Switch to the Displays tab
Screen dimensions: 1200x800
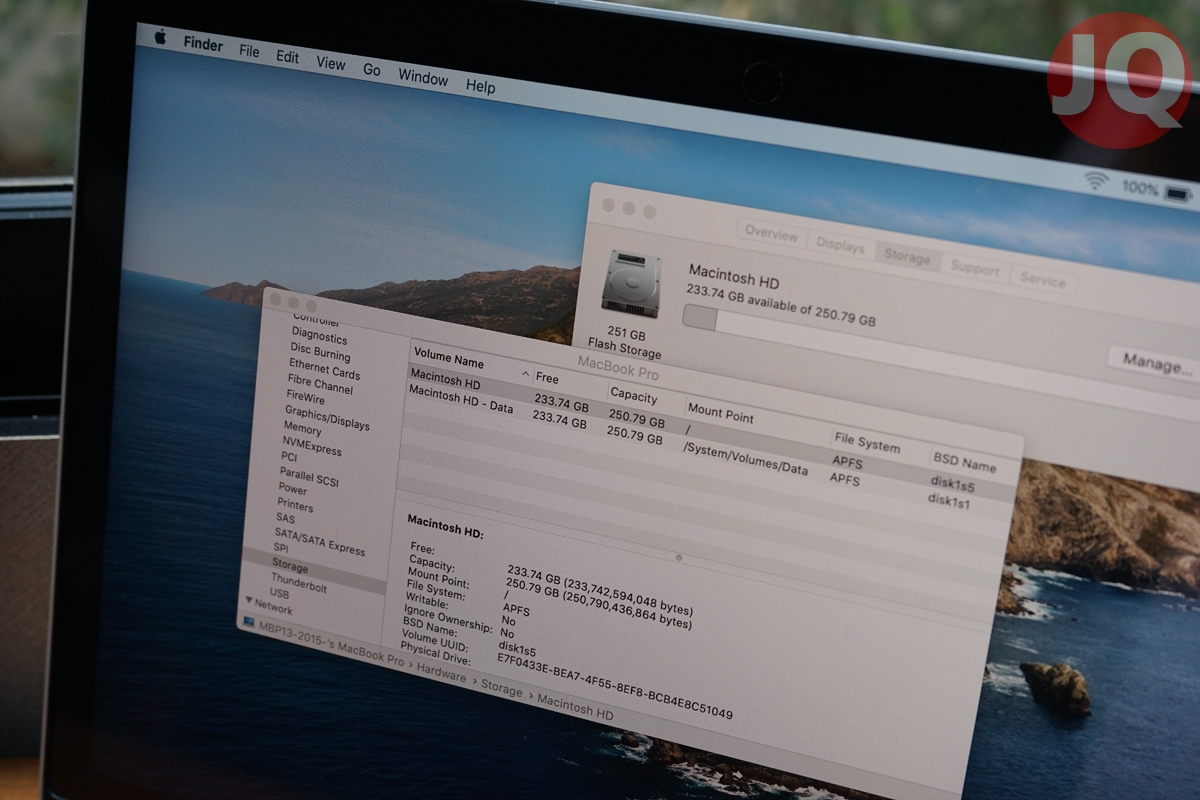click(x=840, y=245)
